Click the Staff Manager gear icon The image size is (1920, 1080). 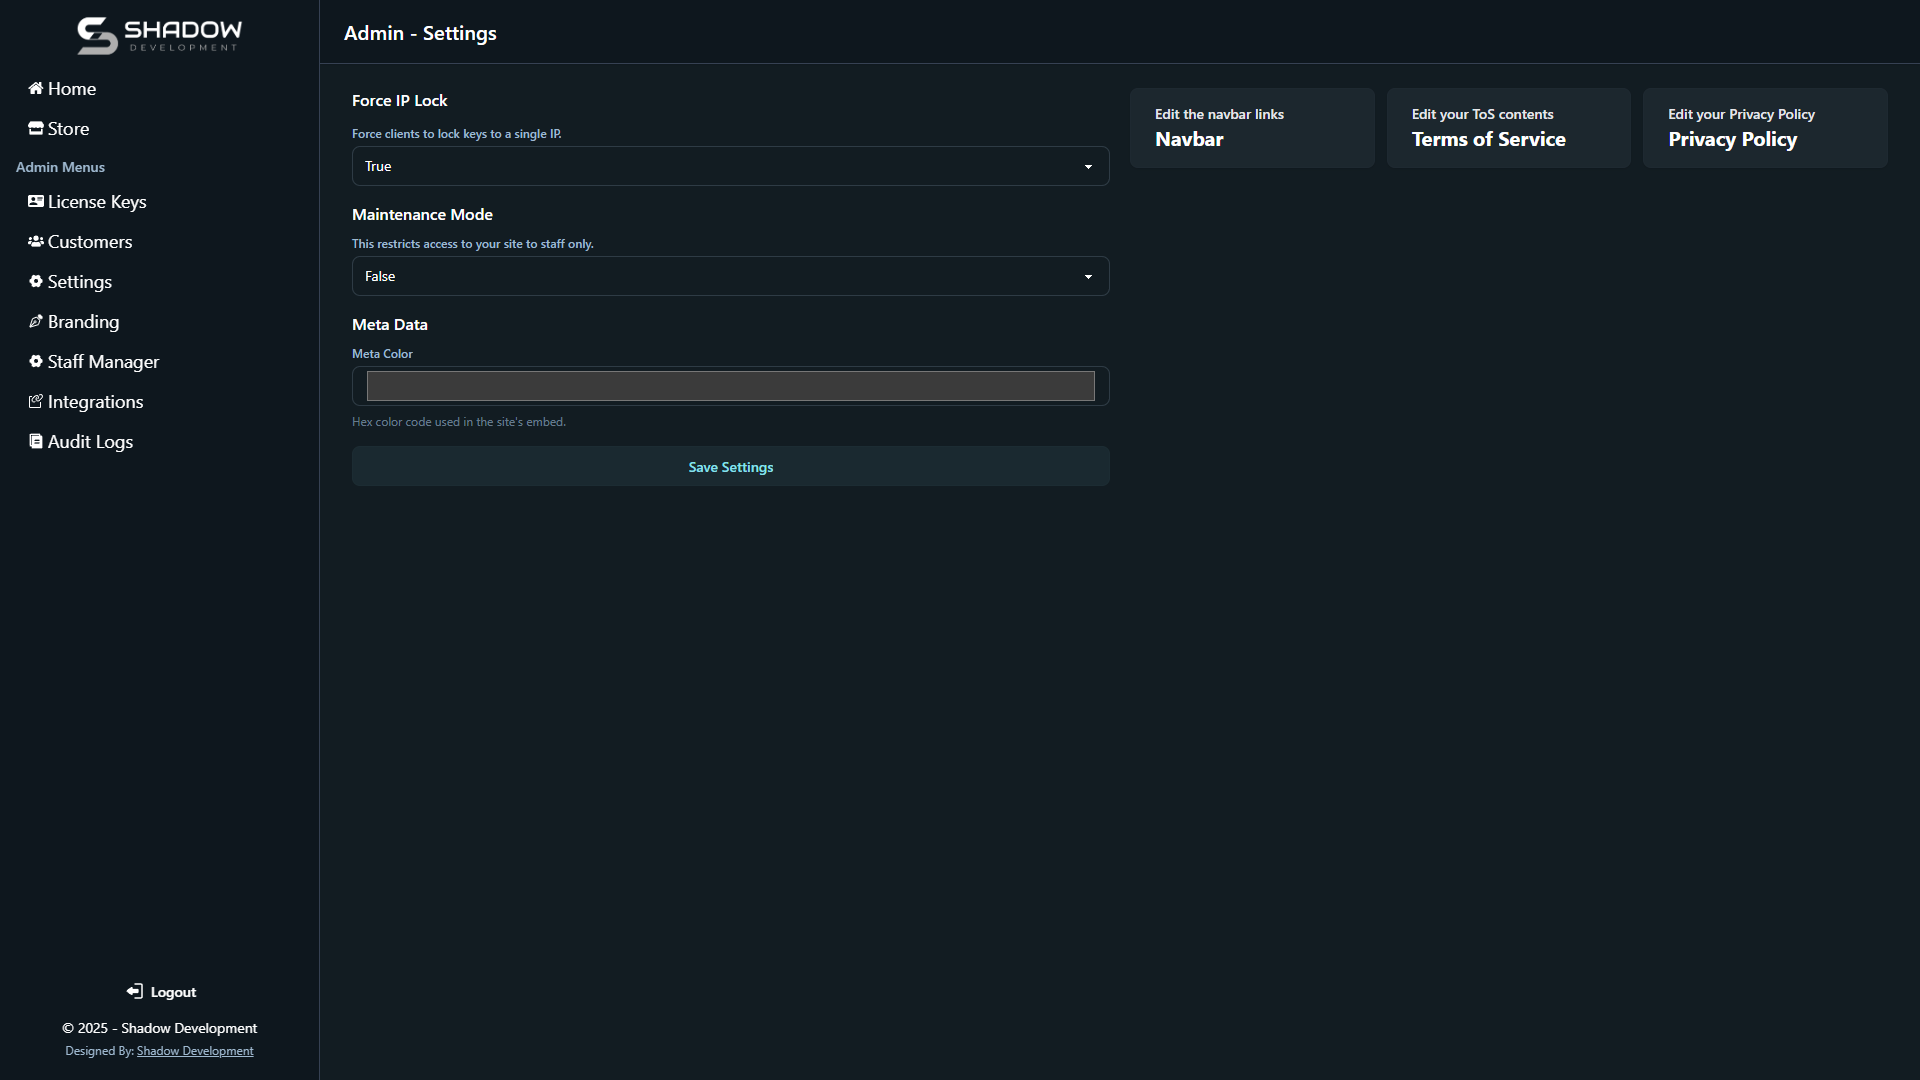pos(36,361)
